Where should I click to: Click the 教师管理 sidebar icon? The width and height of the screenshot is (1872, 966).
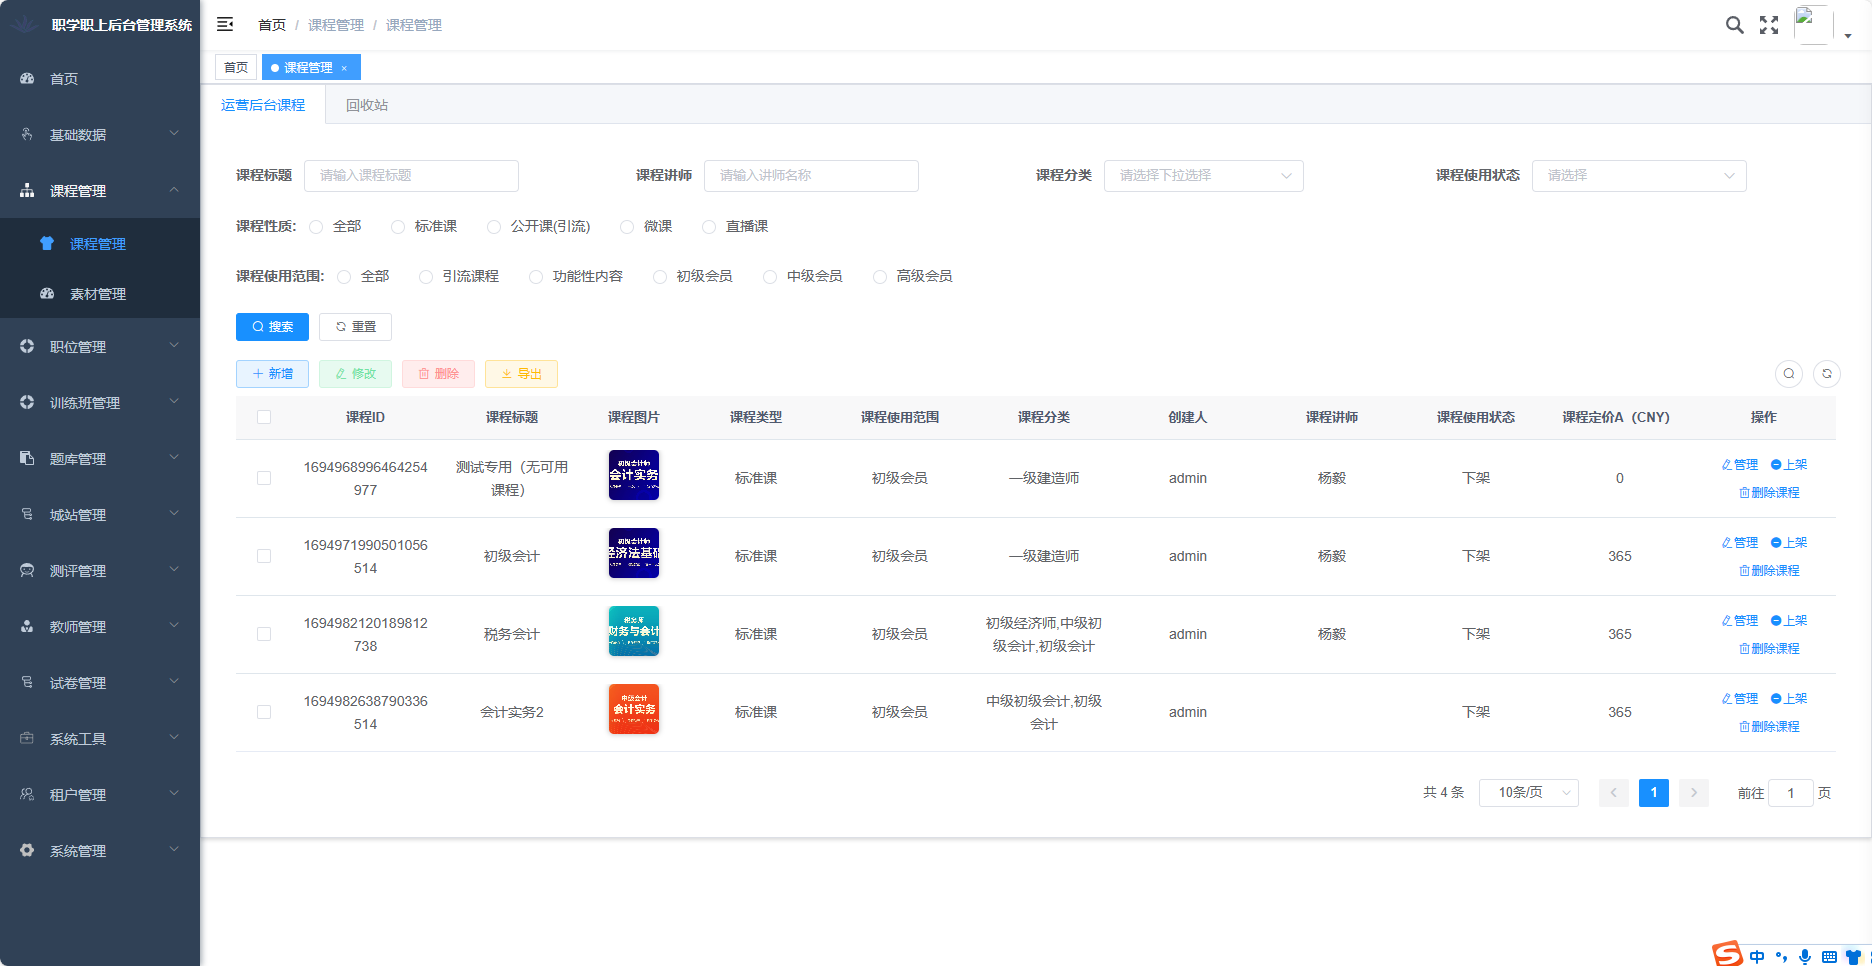[27, 626]
